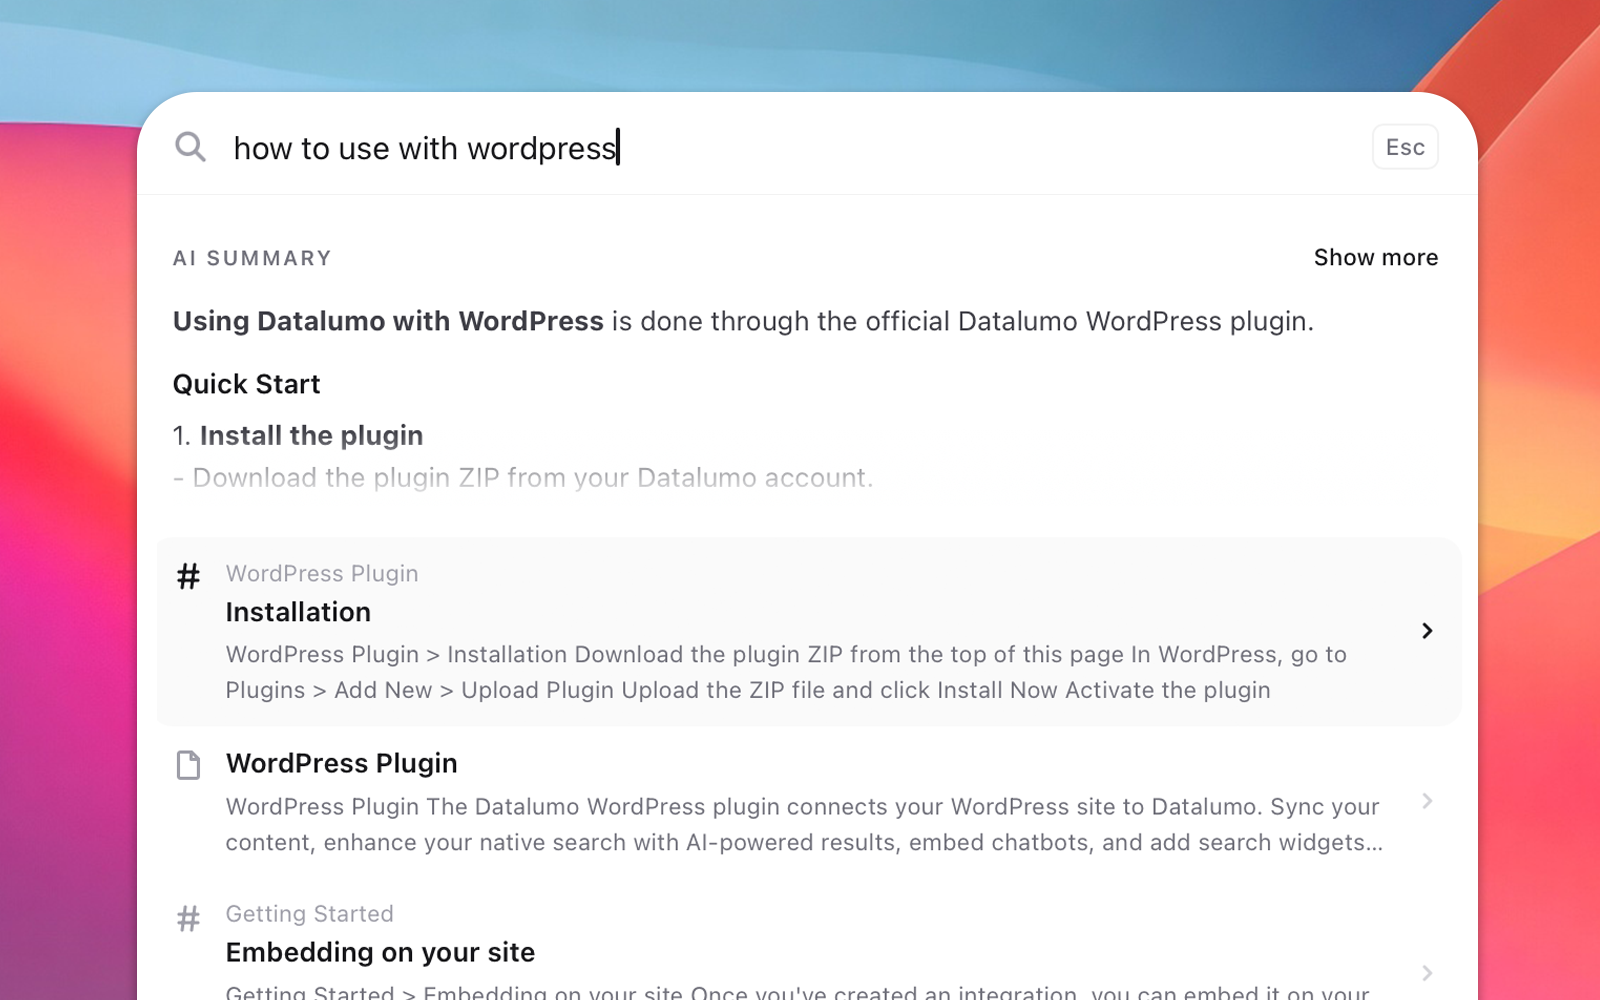The width and height of the screenshot is (1600, 1000).
Task: Click the Getting Started breadcrumb label
Action: coord(309,914)
